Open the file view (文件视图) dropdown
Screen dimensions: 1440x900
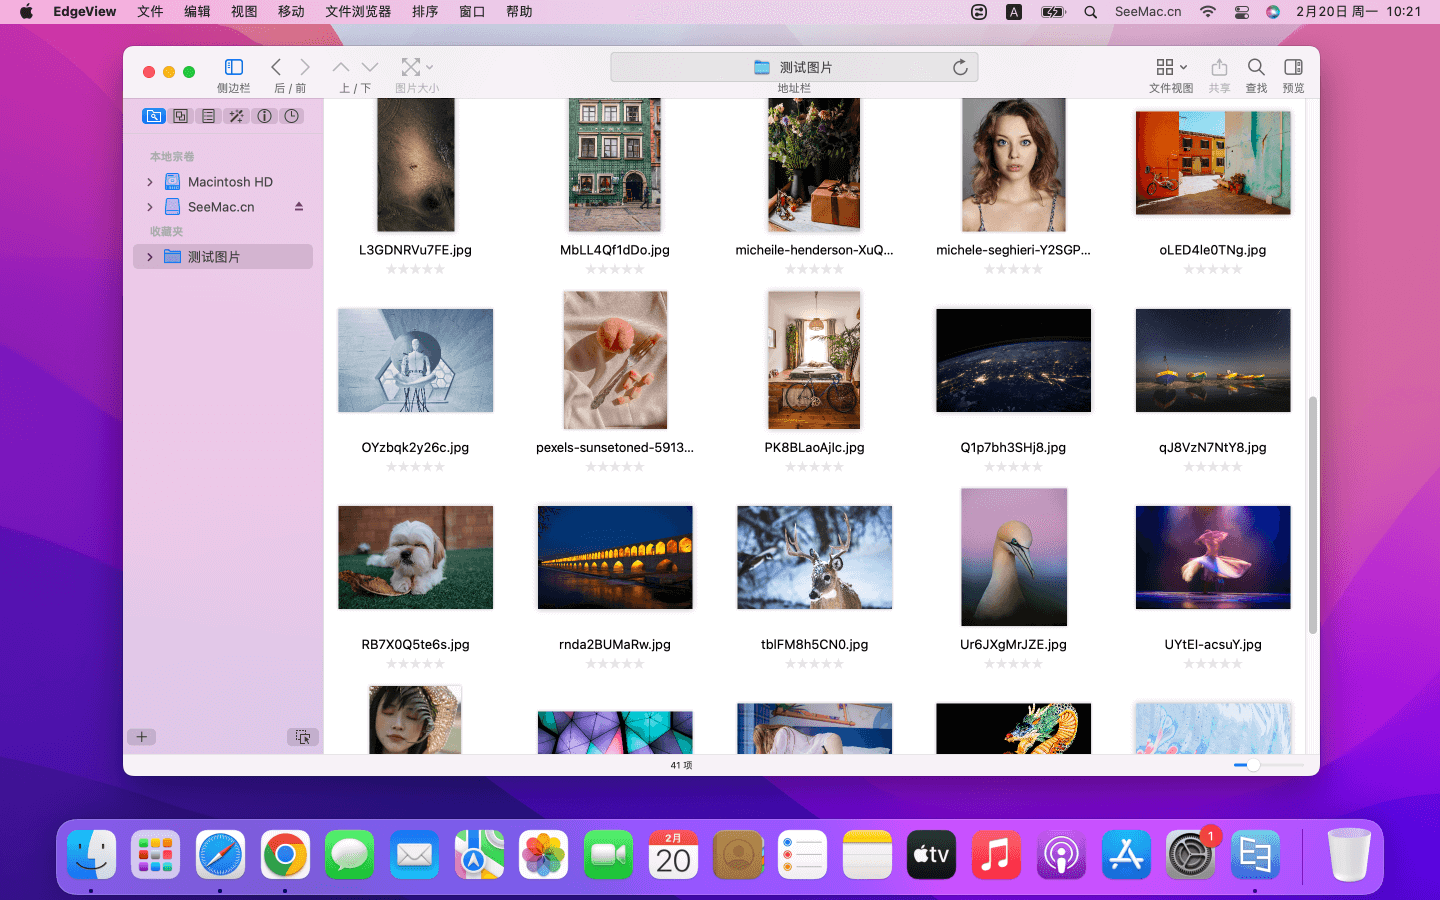1171,67
